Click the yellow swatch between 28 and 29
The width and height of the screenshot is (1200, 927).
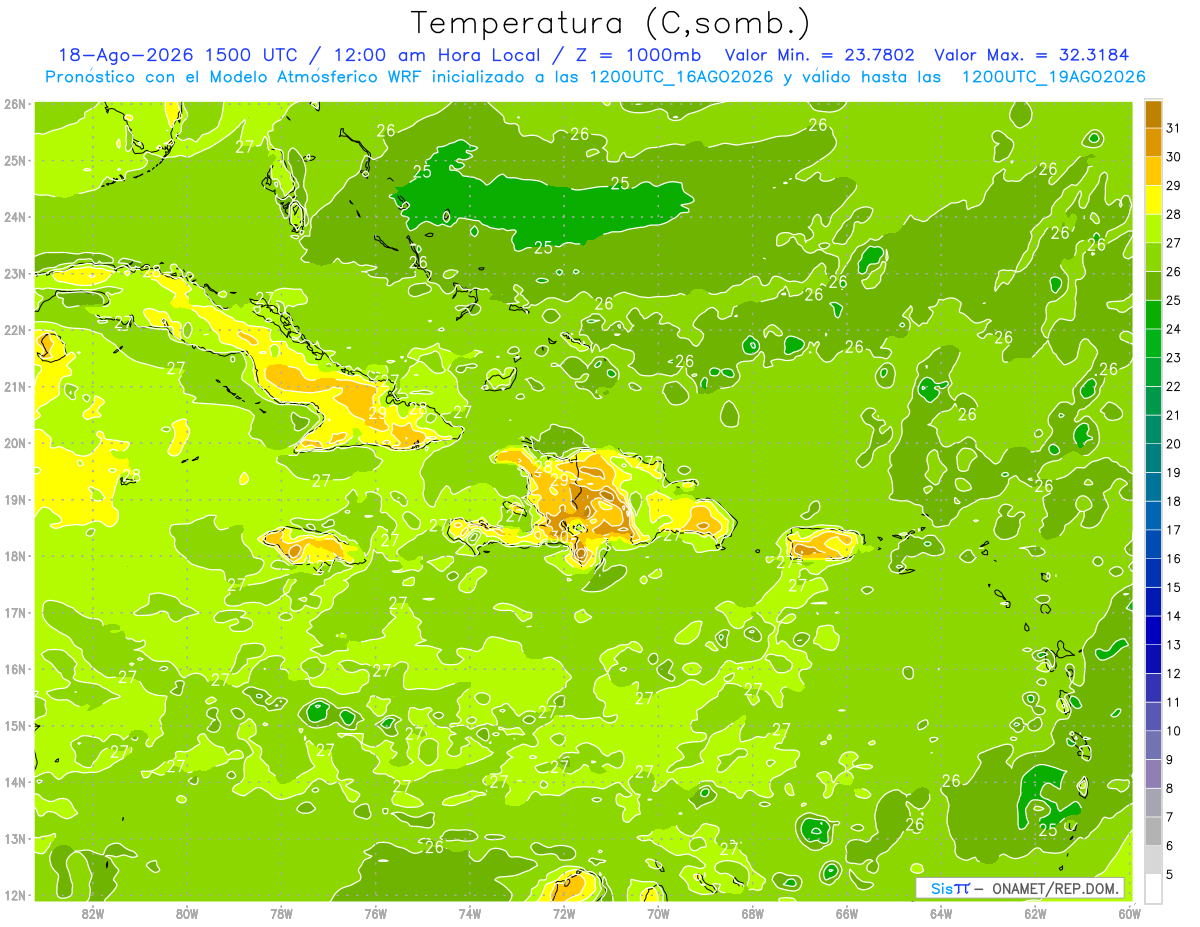(1153, 200)
